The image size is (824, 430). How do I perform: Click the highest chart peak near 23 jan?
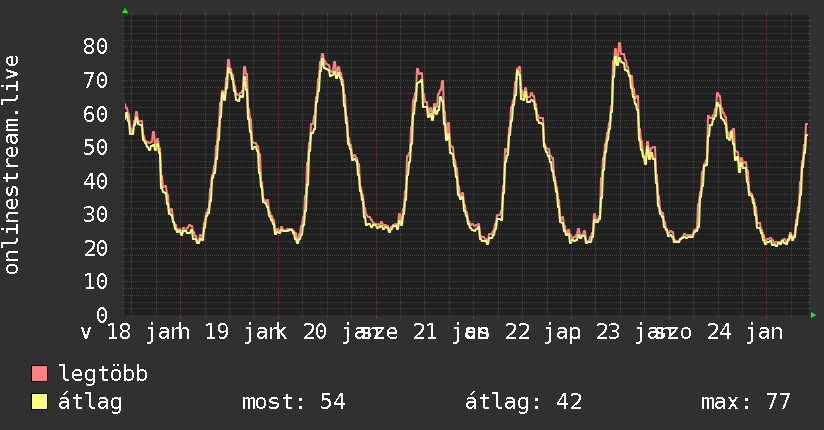[620, 44]
